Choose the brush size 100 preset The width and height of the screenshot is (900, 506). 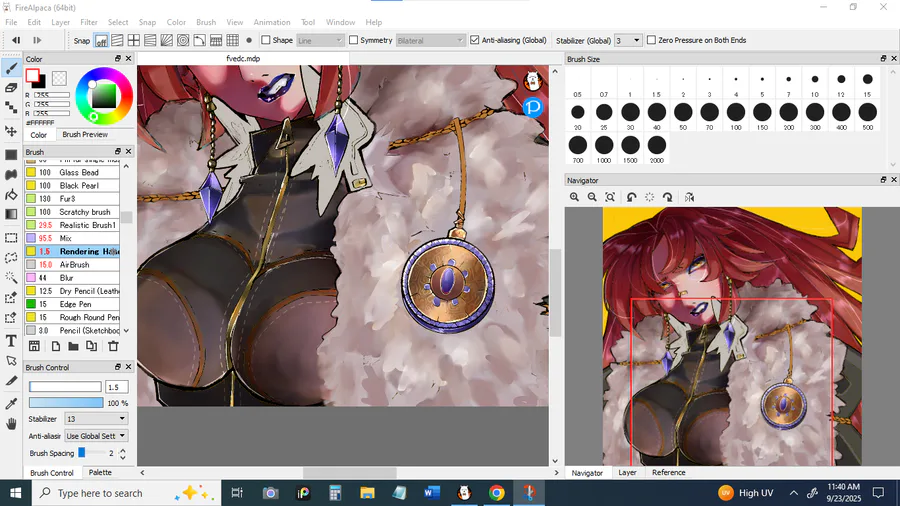[736, 115]
